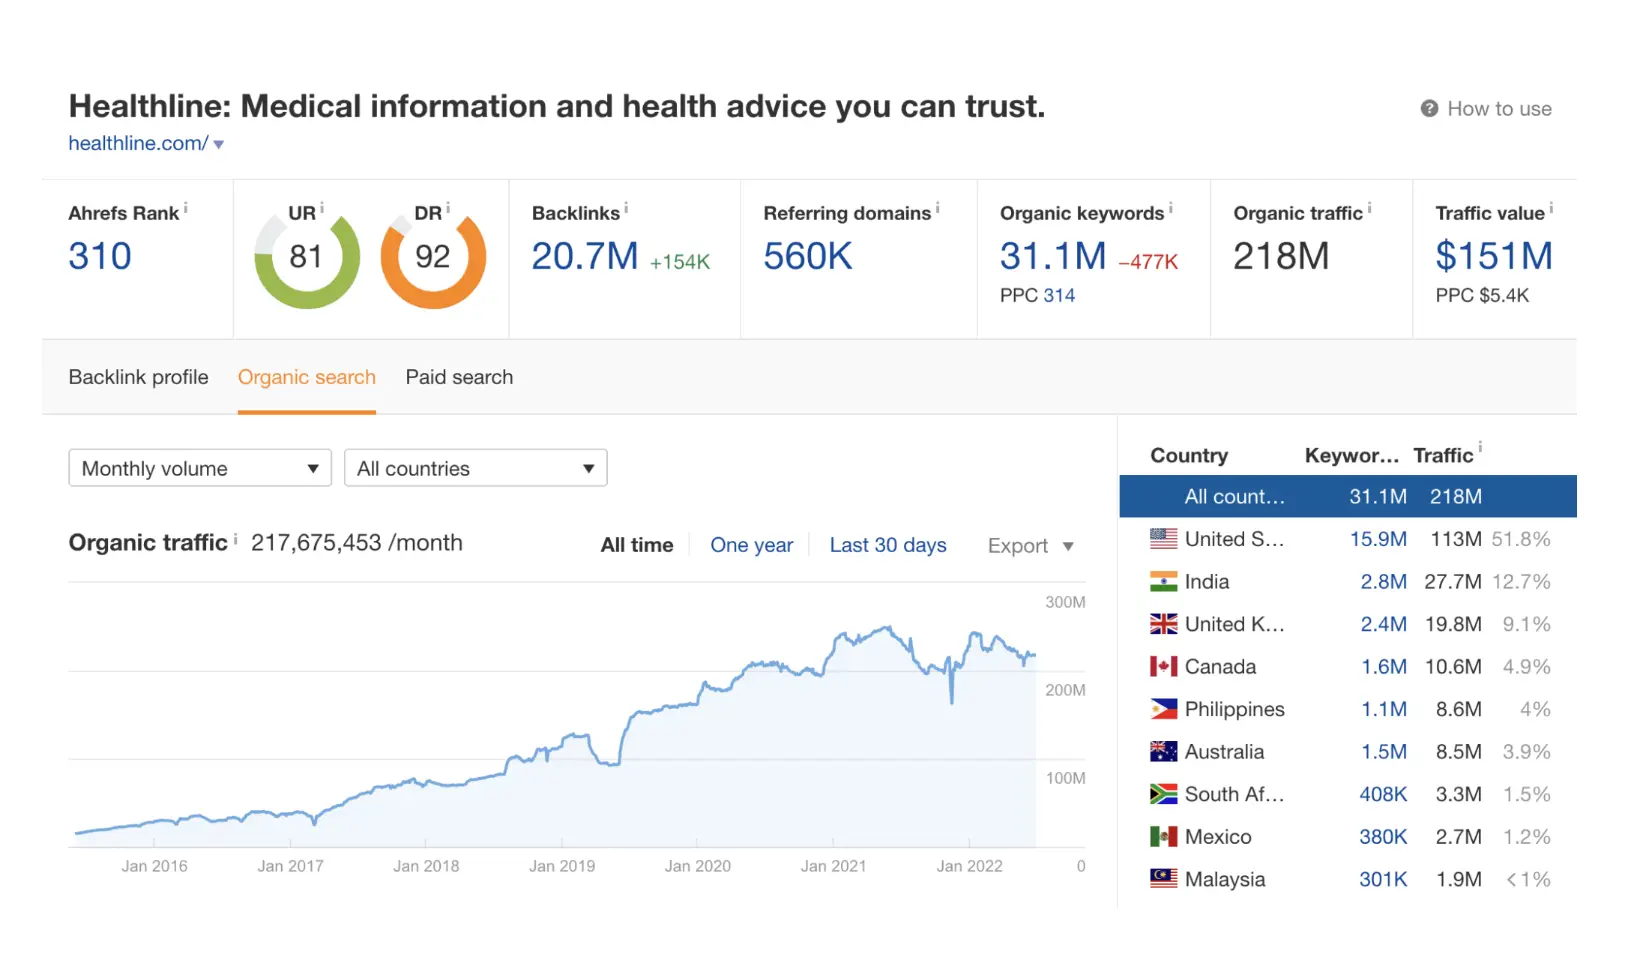Click the Jan 2020 chart axis label
This screenshot has width=1638, height=966.
[x=698, y=866]
